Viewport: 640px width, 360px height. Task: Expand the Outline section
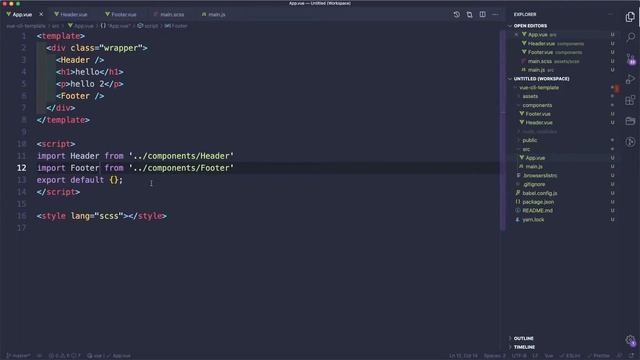tap(523, 338)
